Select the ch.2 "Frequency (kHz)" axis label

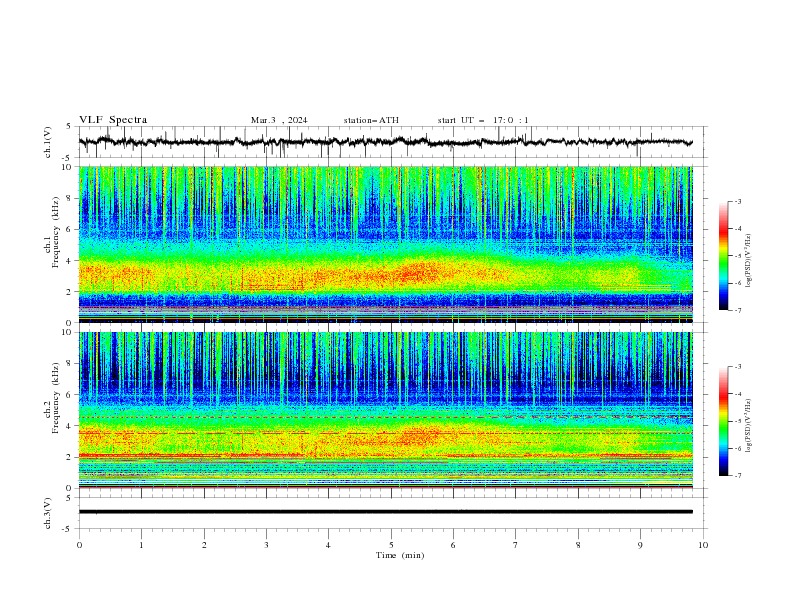click(55, 398)
